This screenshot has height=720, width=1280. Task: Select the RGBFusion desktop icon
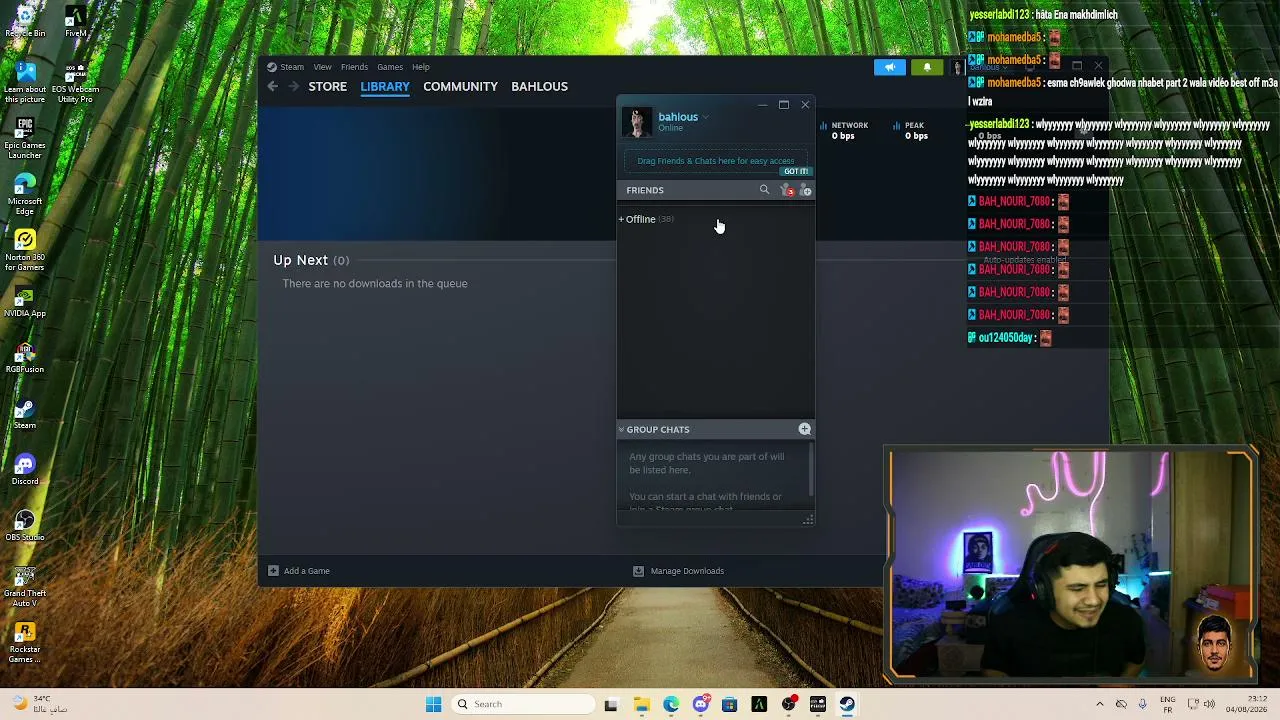(x=25, y=357)
